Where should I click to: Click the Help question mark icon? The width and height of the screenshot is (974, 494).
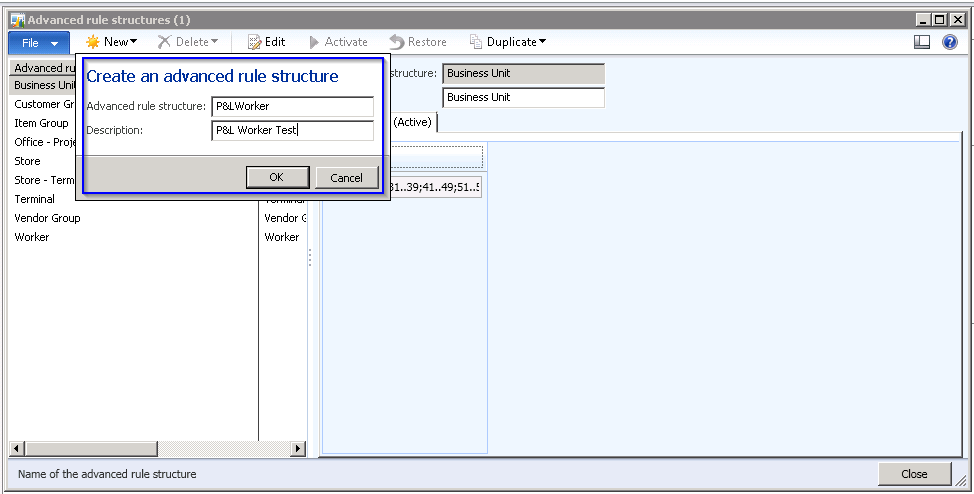click(x=949, y=42)
